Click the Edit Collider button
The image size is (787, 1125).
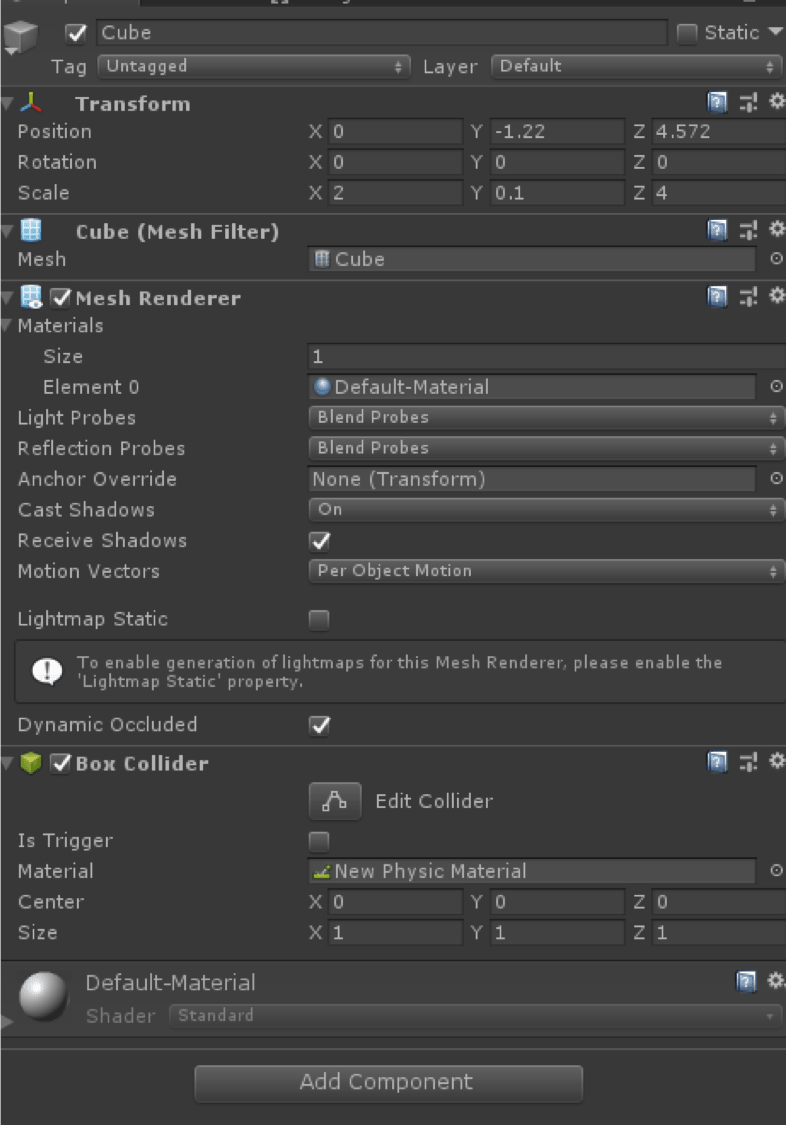click(334, 801)
